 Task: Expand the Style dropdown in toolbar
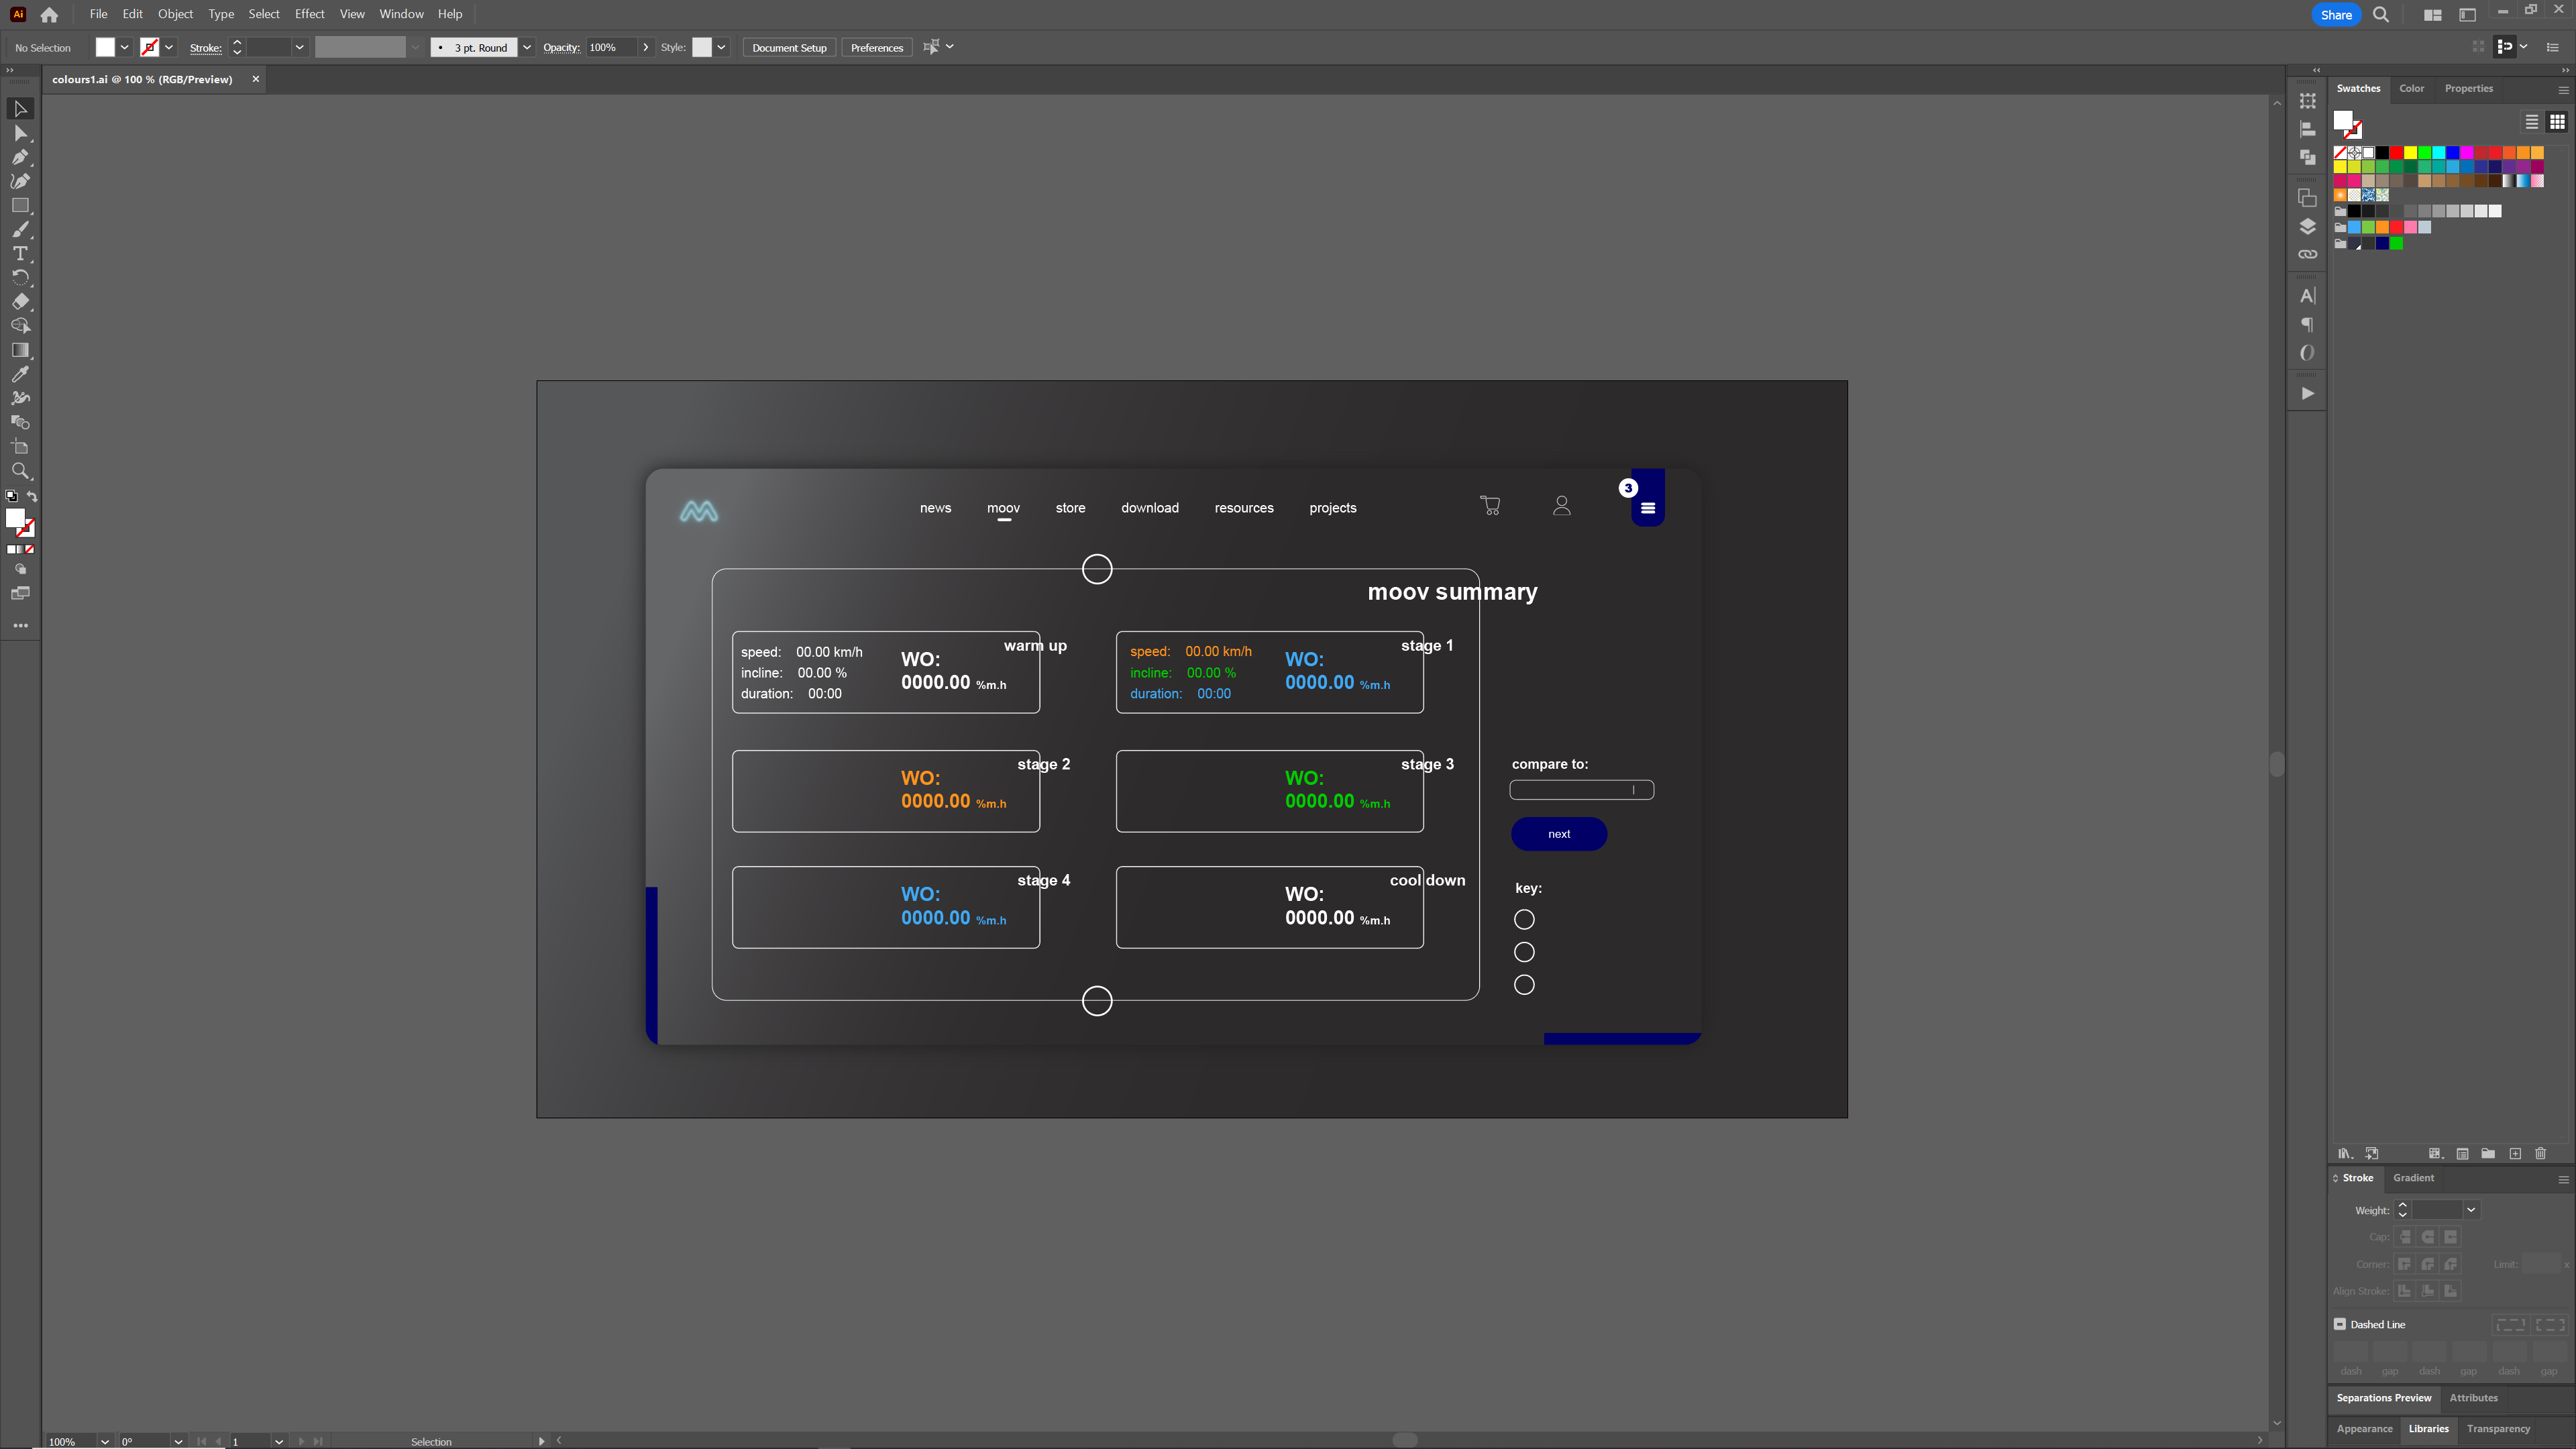pyautogui.click(x=722, y=48)
